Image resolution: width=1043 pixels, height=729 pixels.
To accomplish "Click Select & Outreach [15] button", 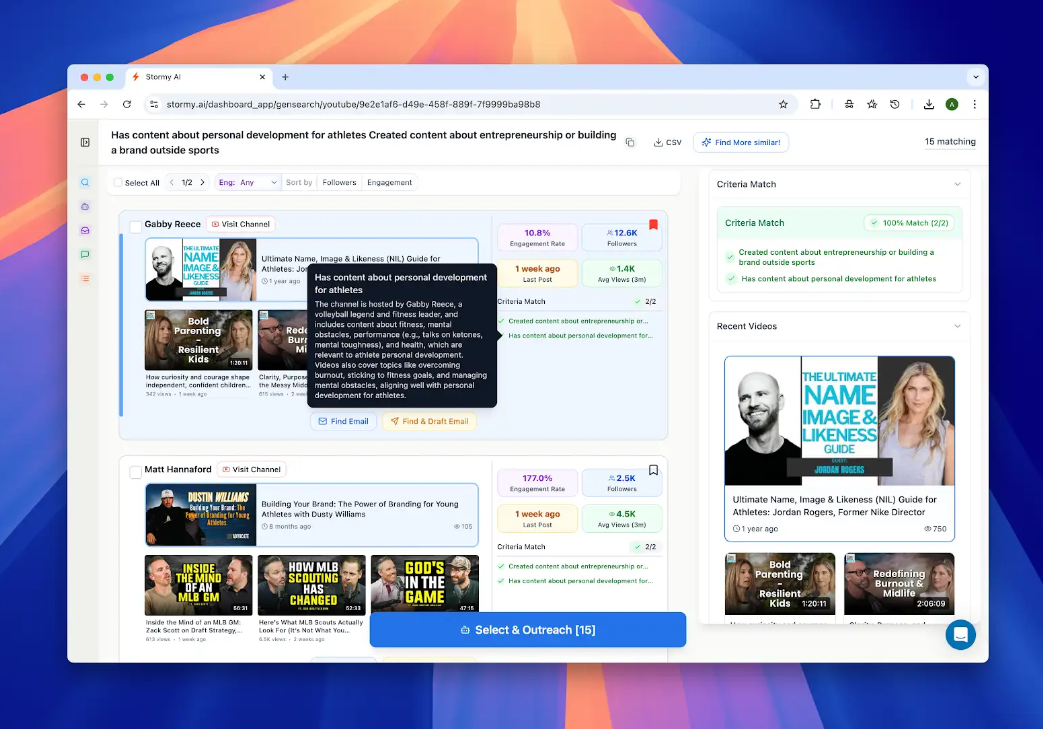I will coord(527,629).
